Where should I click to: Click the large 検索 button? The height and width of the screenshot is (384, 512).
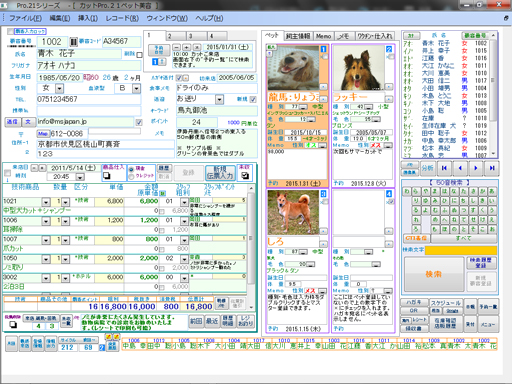[x=434, y=274]
